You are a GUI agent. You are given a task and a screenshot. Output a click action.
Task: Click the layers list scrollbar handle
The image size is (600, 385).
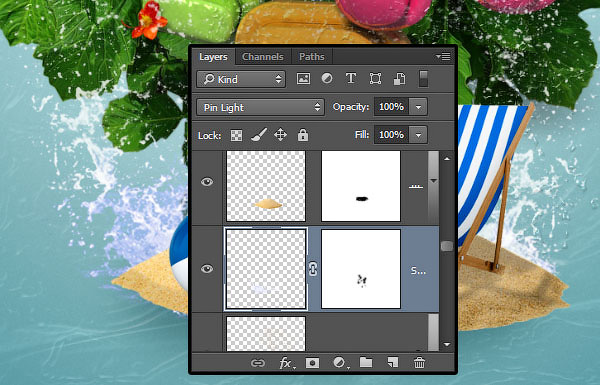point(447,246)
